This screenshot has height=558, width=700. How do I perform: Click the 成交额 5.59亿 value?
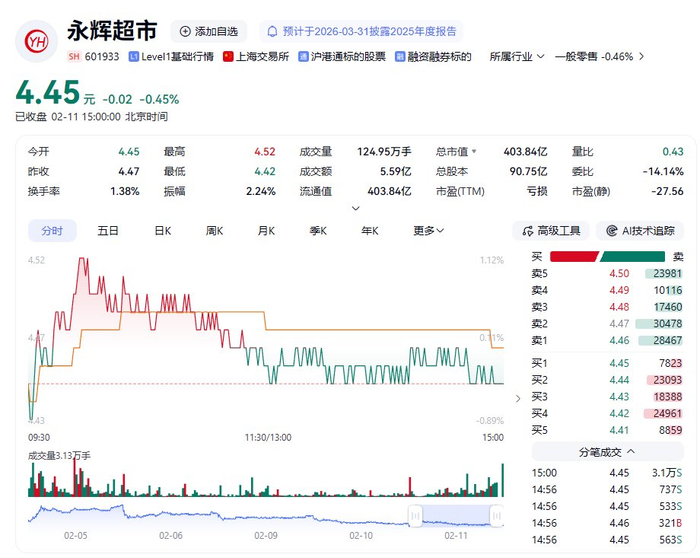[x=396, y=171]
